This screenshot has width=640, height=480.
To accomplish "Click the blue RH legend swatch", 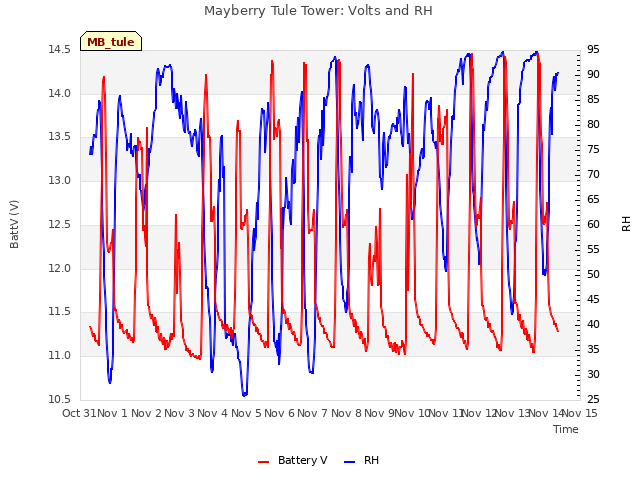I will (350, 462).
